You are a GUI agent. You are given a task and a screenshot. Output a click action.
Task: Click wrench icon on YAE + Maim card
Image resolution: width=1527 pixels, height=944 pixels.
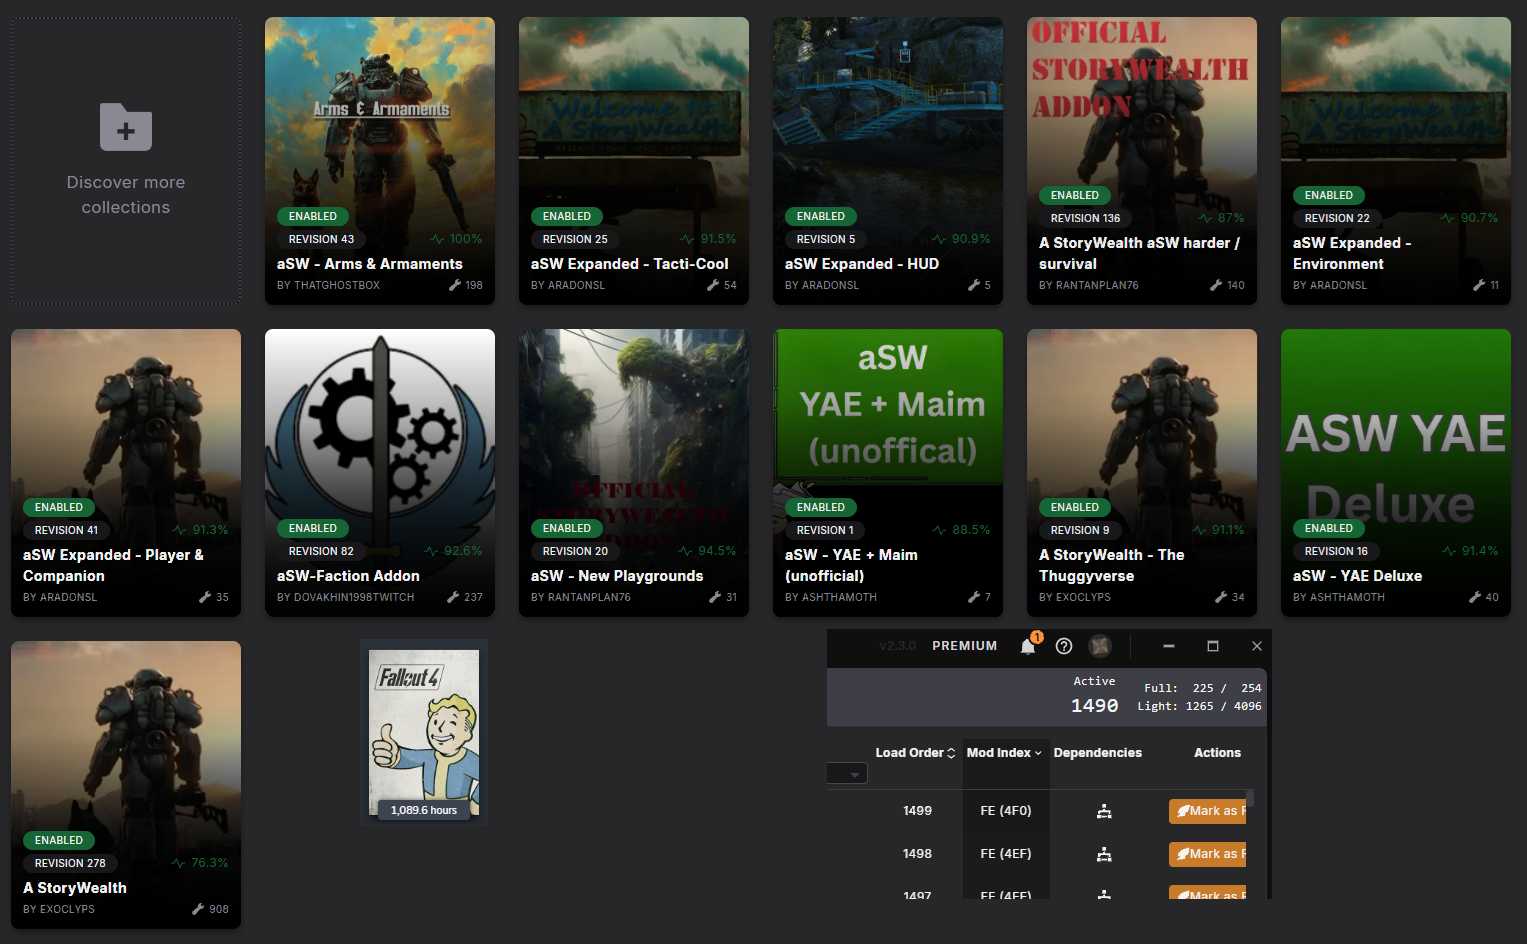pyautogui.click(x=974, y=597)
